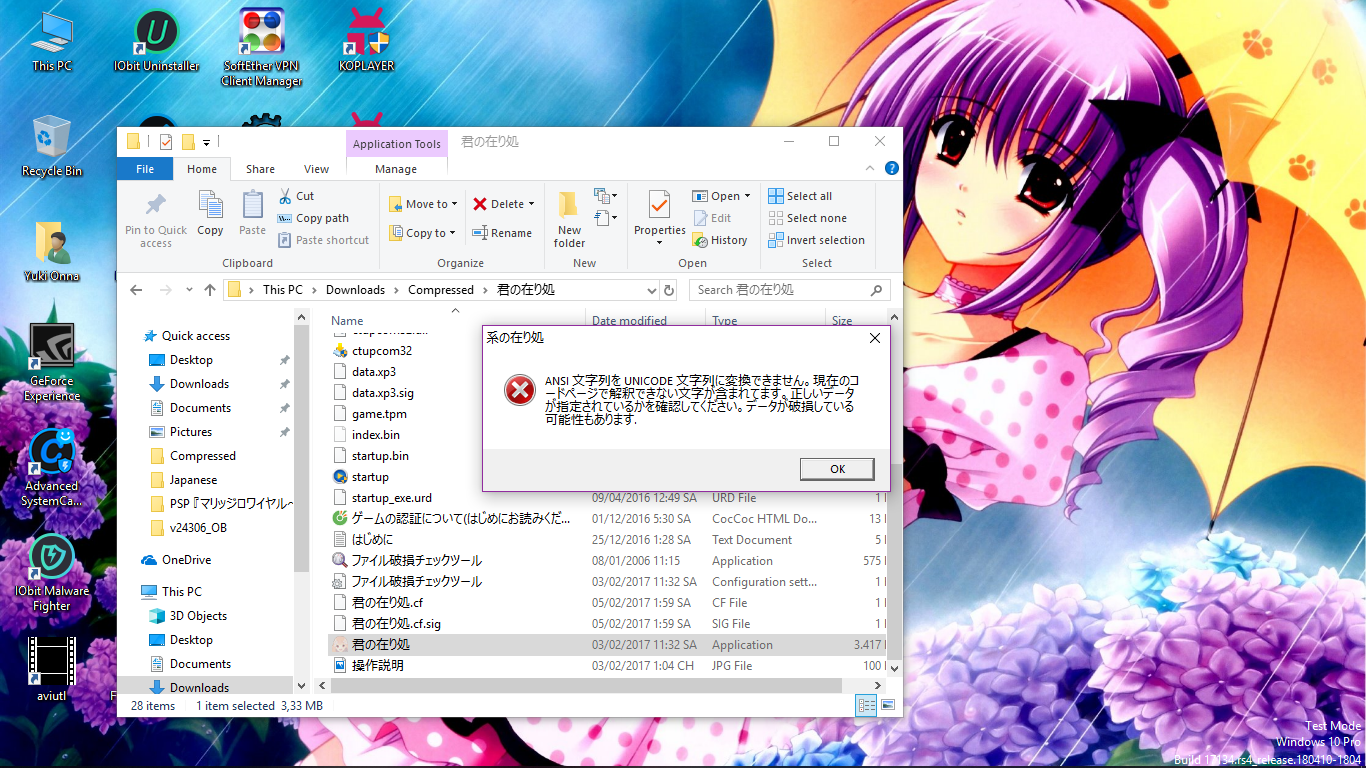The image size is (1366, 768).
Task: Click Invert selection in ribbon
Action: point(817,240)
